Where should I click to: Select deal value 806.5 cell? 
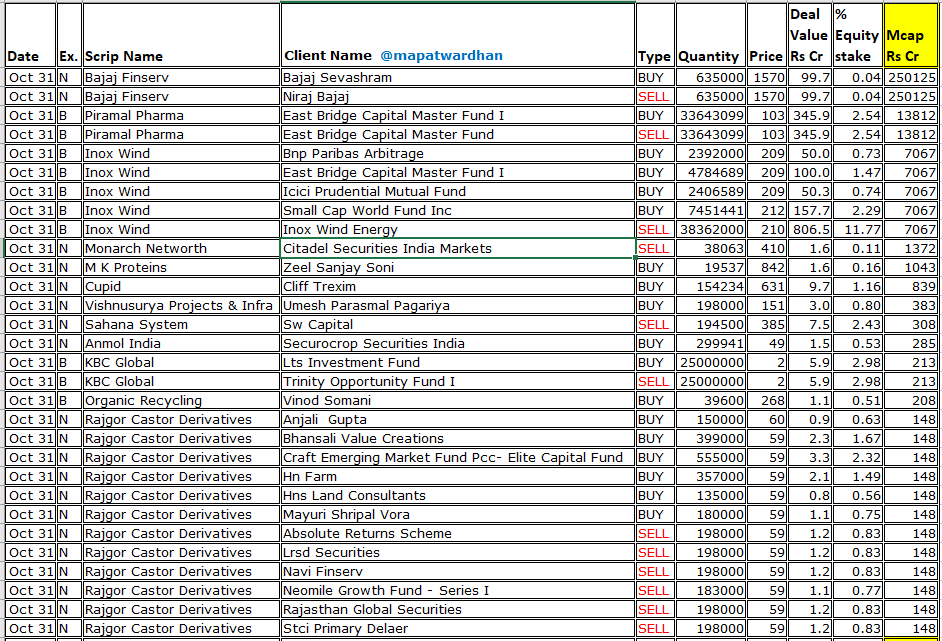click(809, 229)
